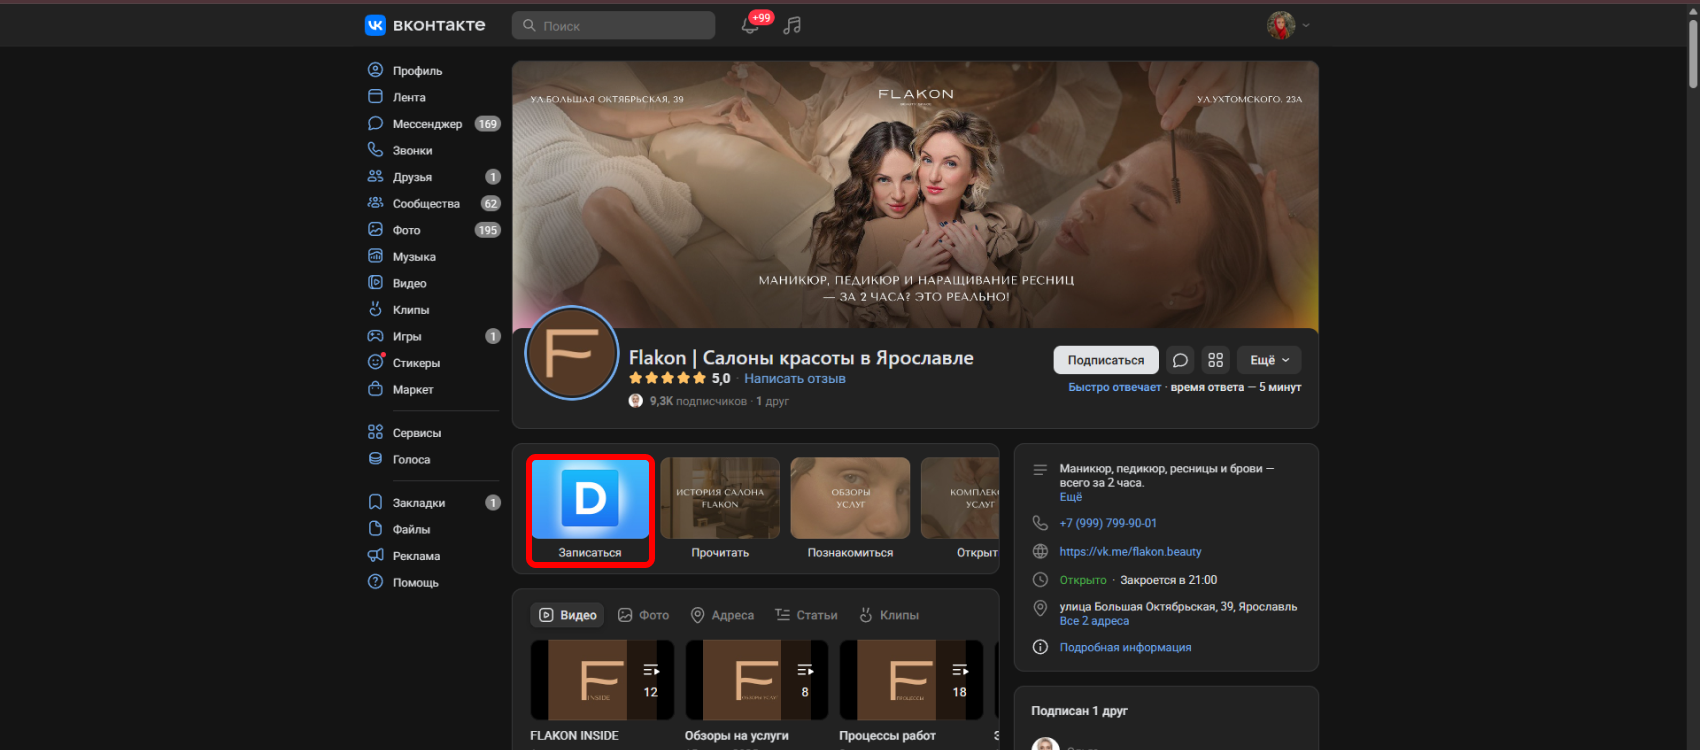This screenshot has width=1700, height=750.
Task: Expand the Ещё dropdown button
Action: 1269,360
